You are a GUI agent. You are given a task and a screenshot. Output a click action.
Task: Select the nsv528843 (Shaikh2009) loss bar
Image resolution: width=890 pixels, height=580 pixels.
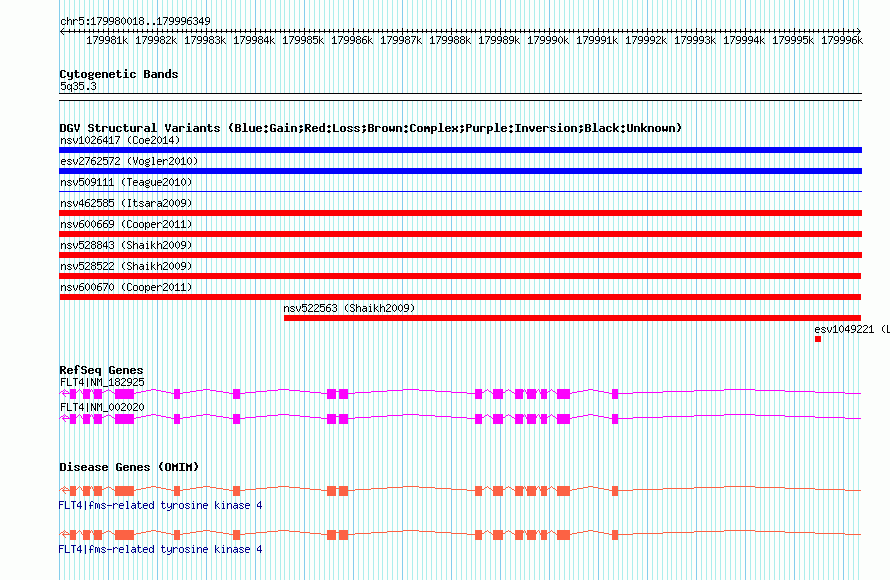pyautogui.click(x=460, y=255)
